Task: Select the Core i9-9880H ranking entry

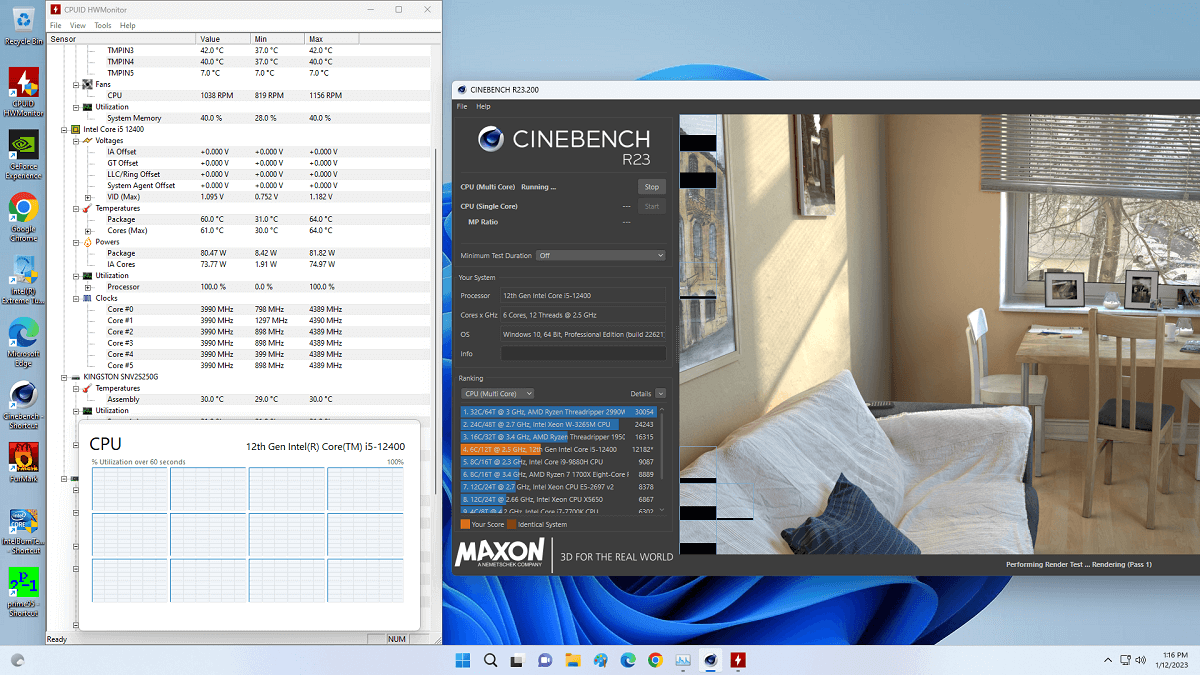Action: (x=557, y=462)
